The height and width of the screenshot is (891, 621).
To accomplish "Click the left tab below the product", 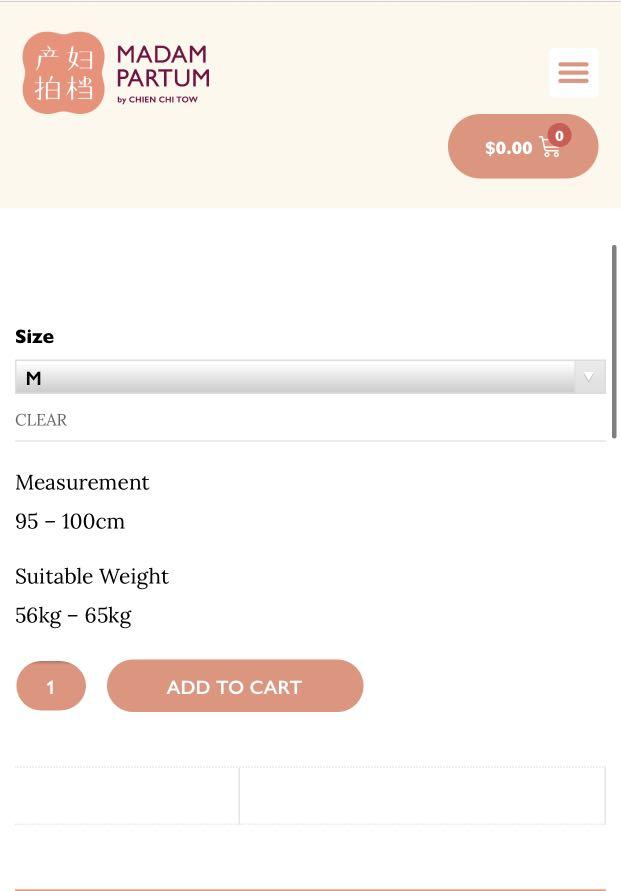I will tap(125, 796).
